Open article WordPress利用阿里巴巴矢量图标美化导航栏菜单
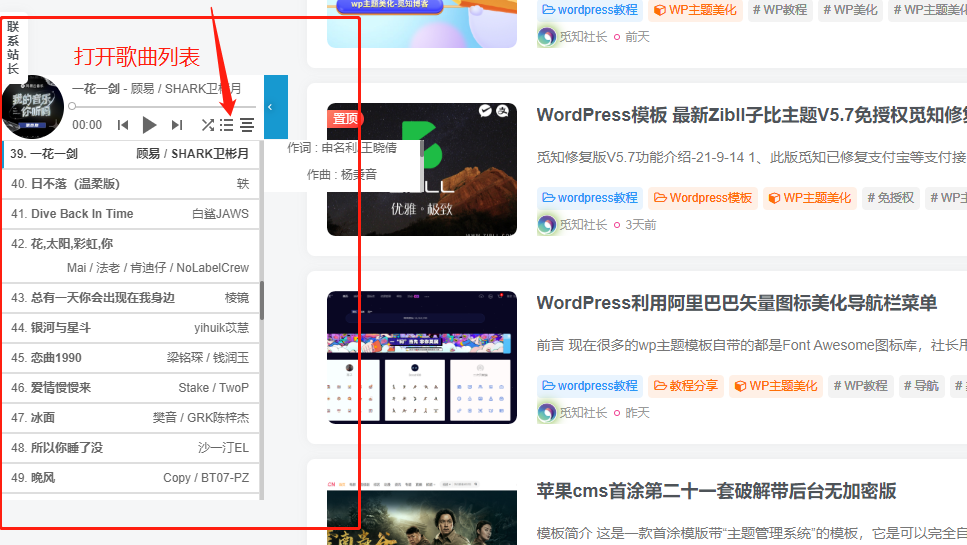Image resolution: width=967 pixels, height=545 pixels. point(736,303)
